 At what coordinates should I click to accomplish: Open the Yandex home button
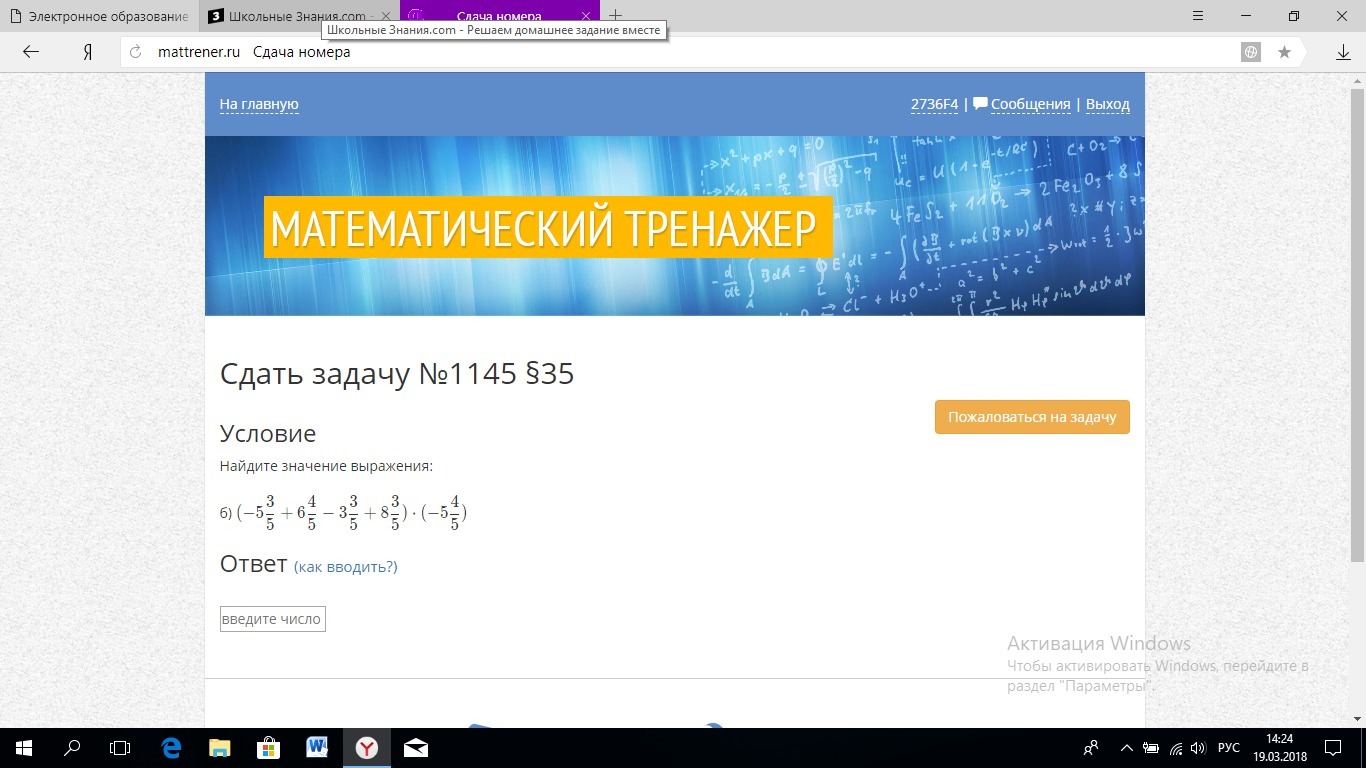tap(88, 52)
